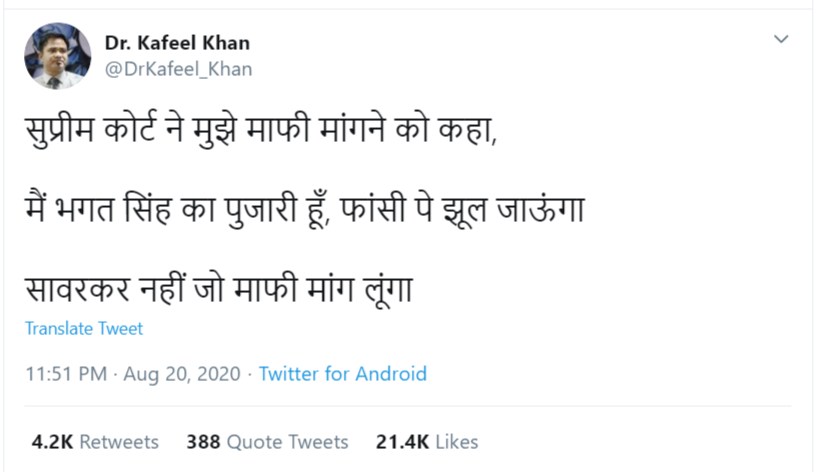The width and height of the screenshot is (818, 472).
Task: Open the Quote Tweets label
Action: tap(288, 441)
